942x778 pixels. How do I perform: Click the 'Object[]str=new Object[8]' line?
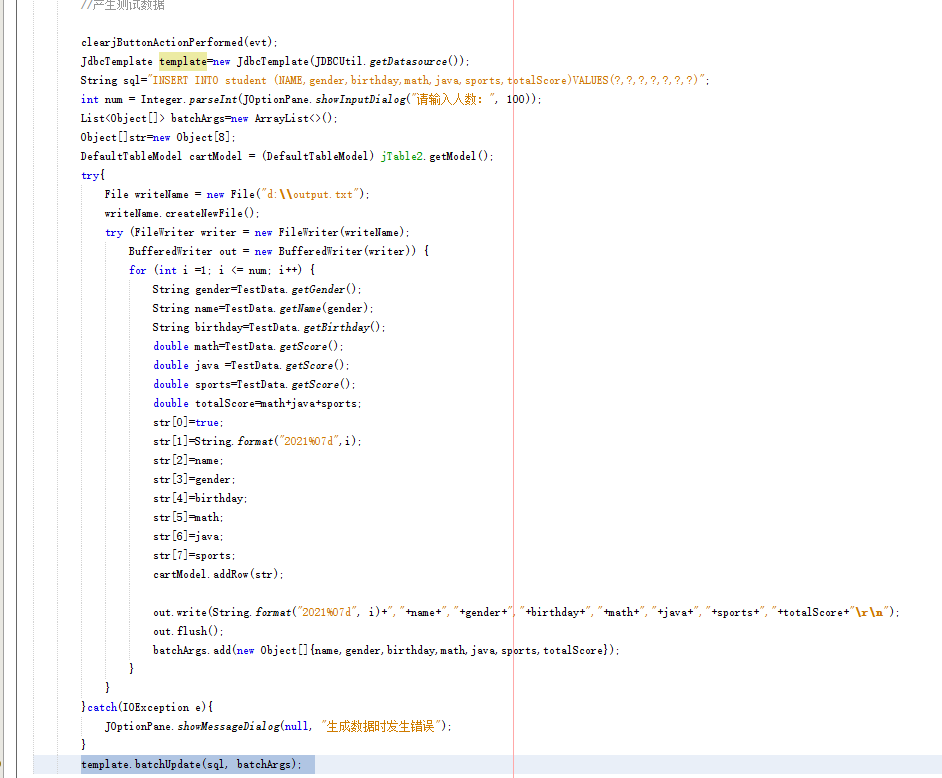click(x=158, y=137)
